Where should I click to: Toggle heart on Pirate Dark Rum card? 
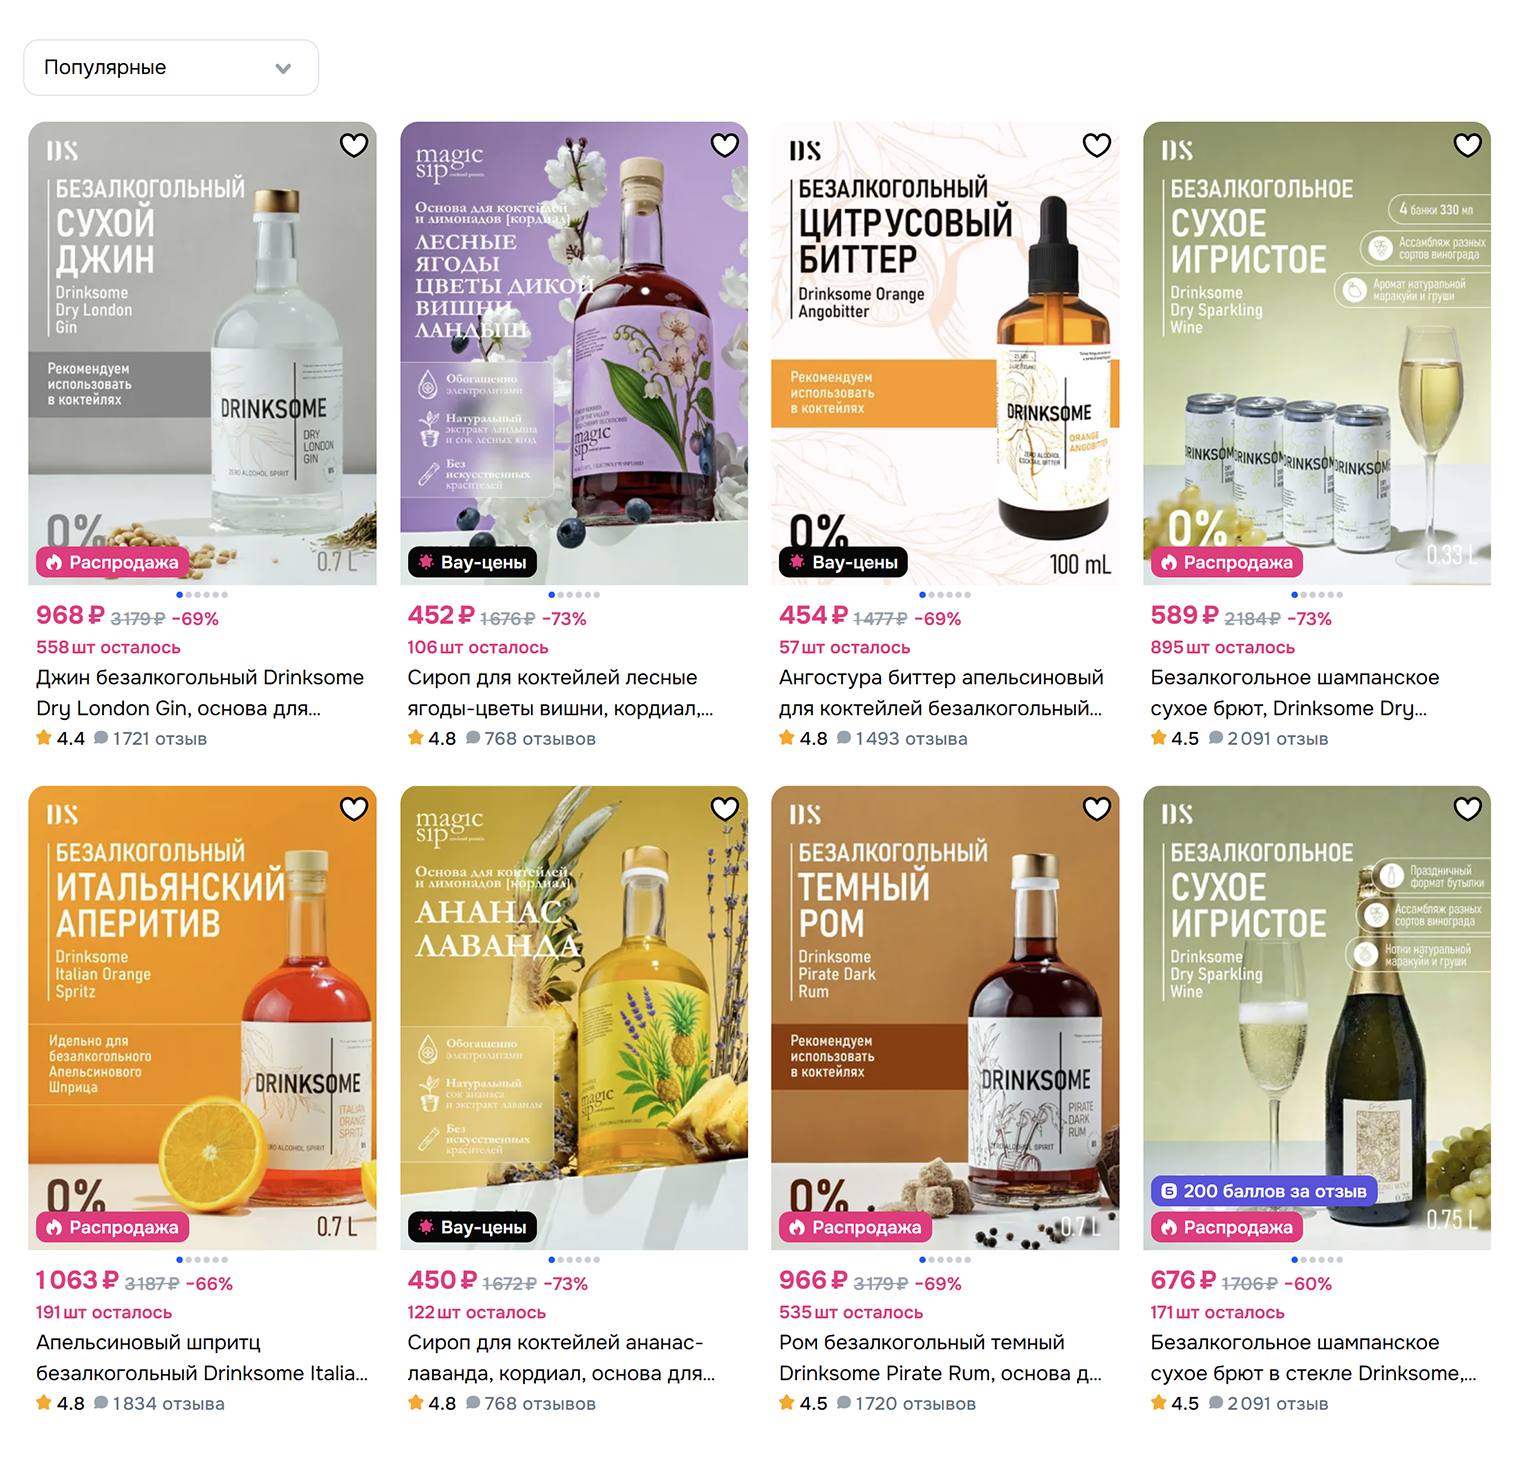(x=1097, y=809)
